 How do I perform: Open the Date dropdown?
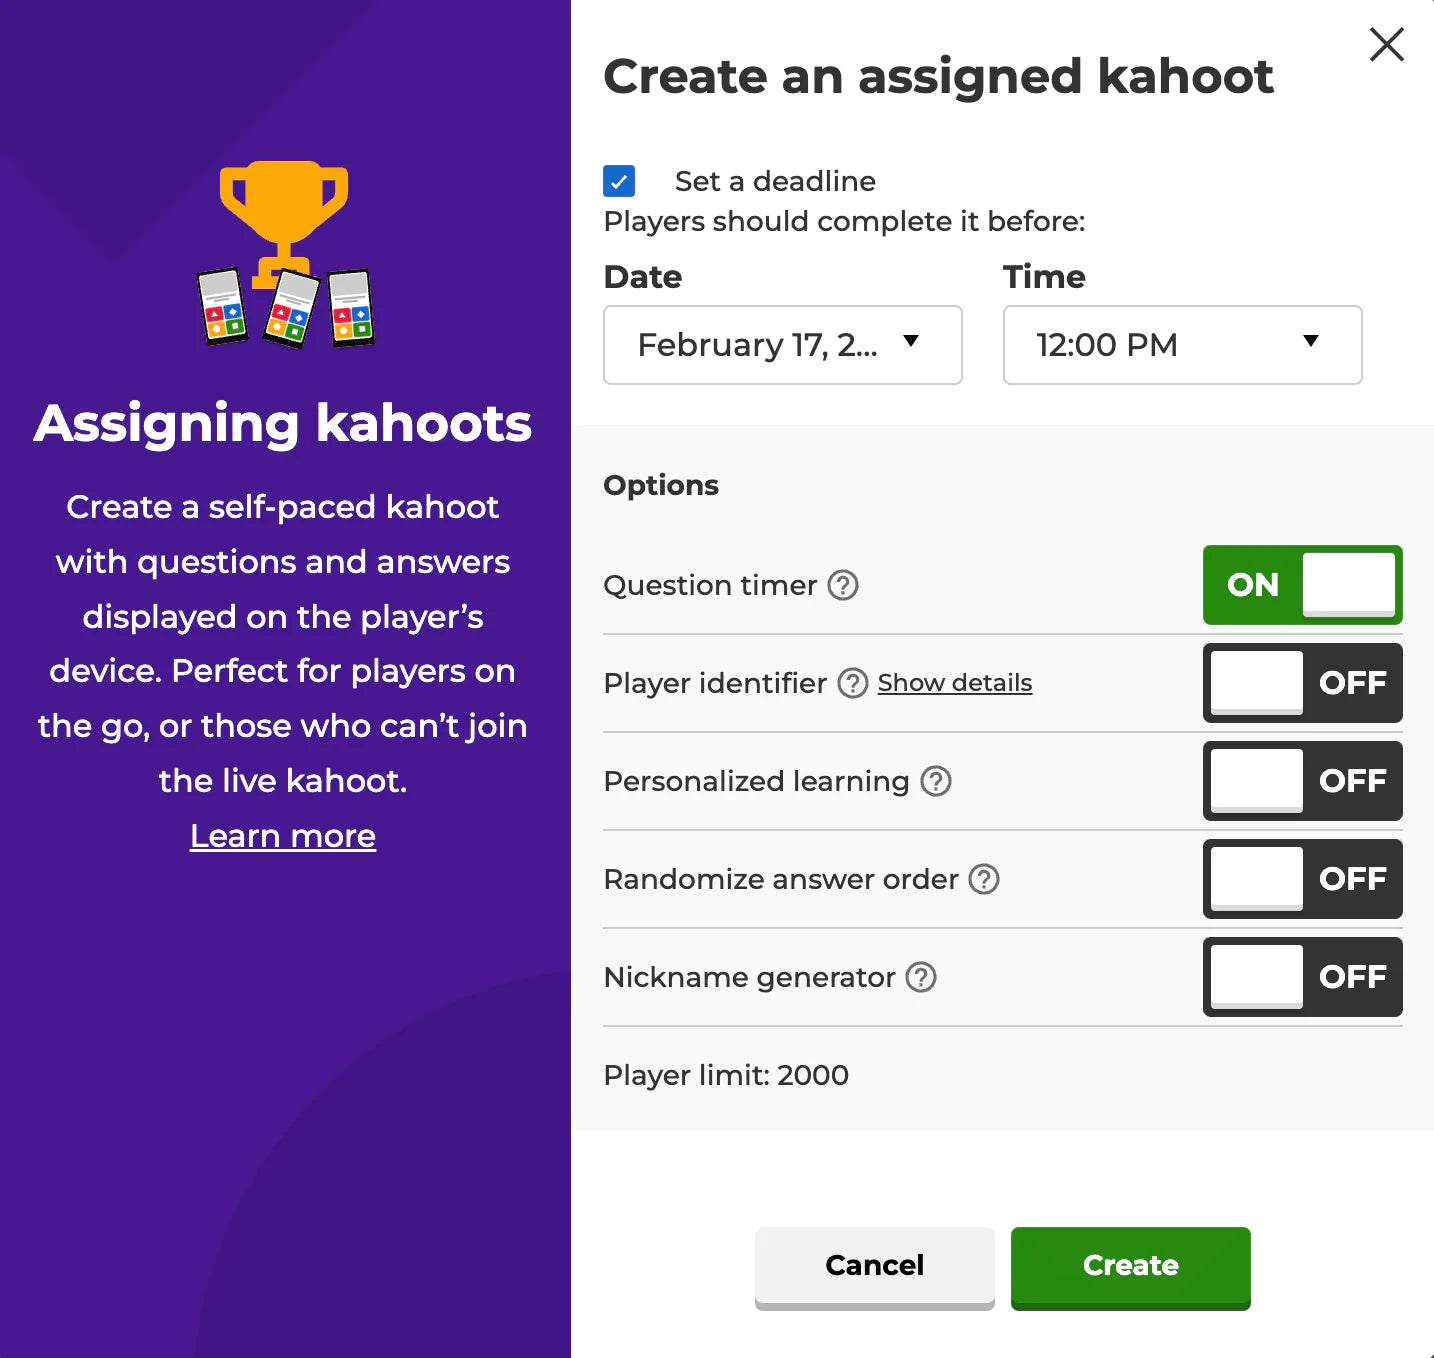(x=782, y=345)
